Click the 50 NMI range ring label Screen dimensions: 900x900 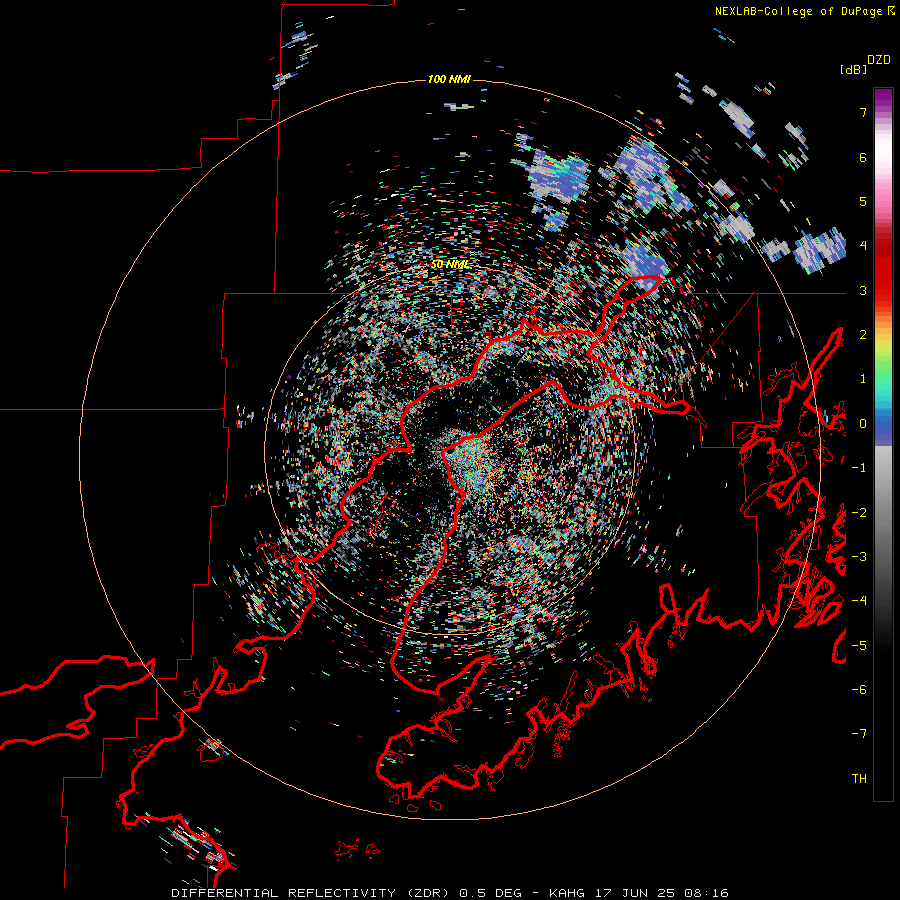pyautogui.click(x=450, y=265)
